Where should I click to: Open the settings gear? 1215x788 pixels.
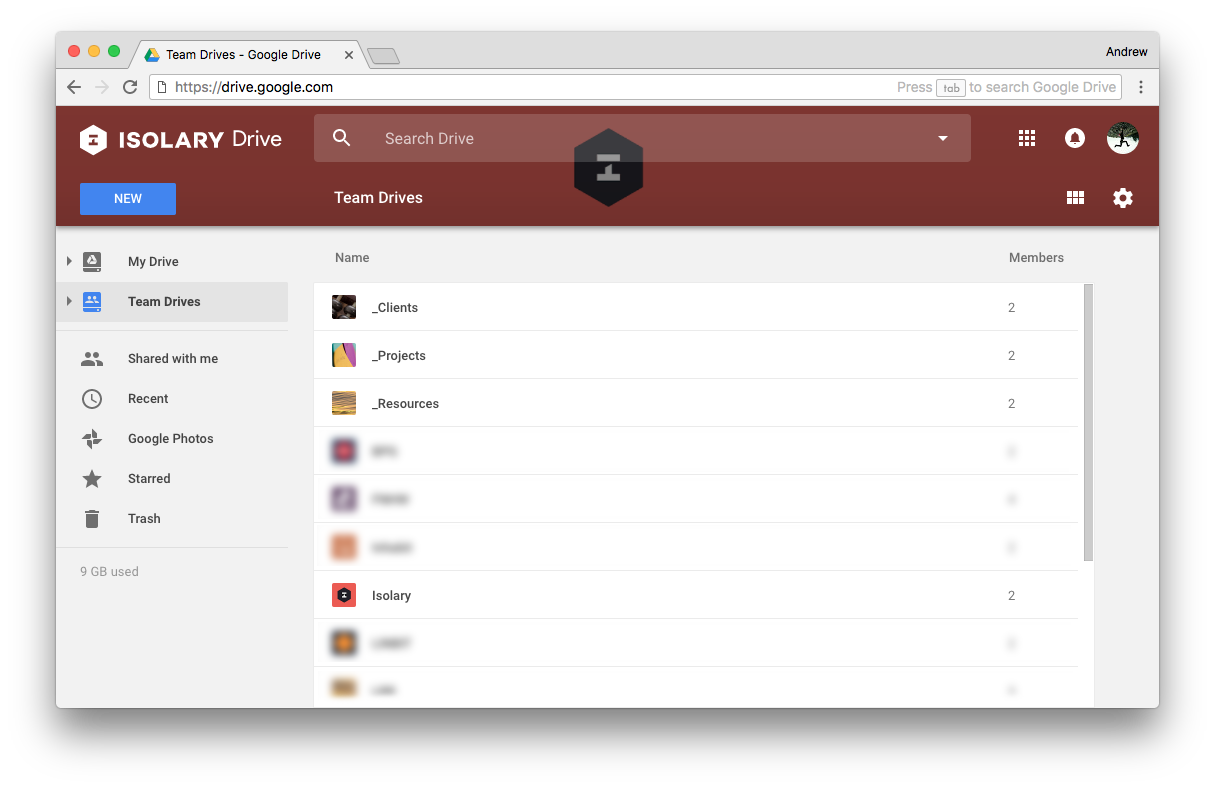pos(1123,198)
